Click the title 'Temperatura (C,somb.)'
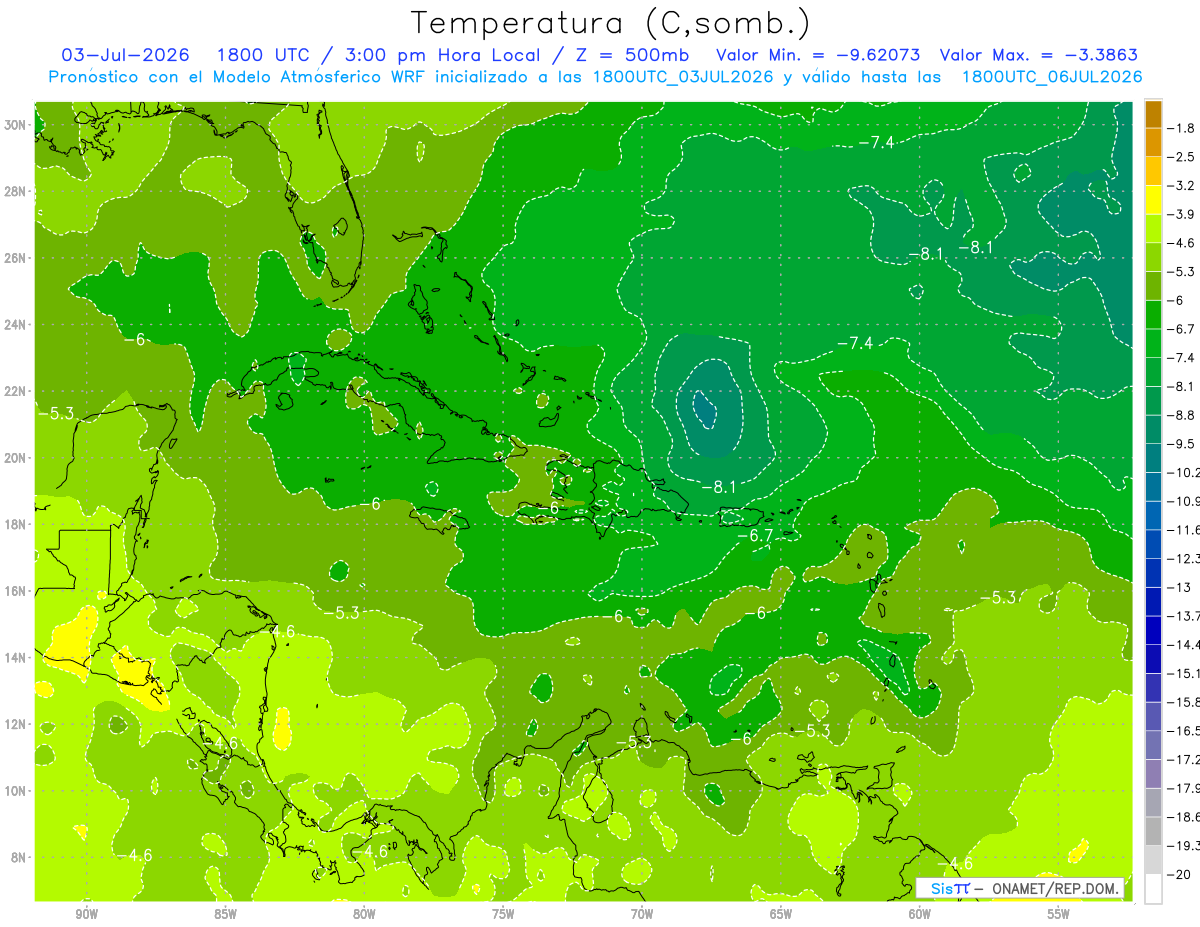The width and height of the screenshot is (1200, 927). pos(610,23)
